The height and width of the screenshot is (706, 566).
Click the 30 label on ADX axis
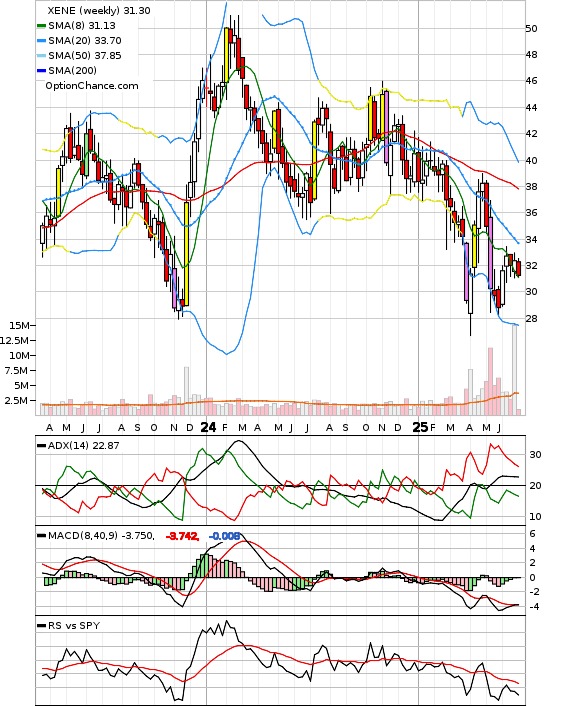pyautogui.click(x=535, y=454)
